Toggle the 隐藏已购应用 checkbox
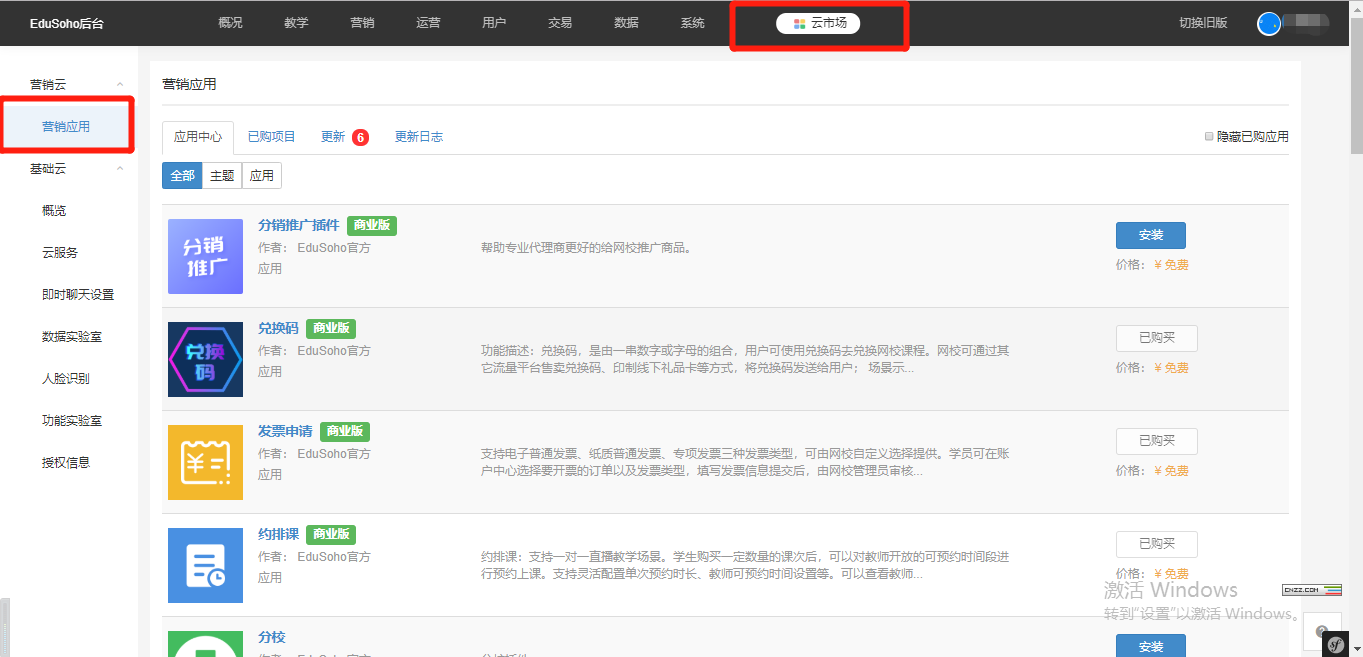The height and width of the screenshot is (657, 1363). pyautogui.click(x=1209, y=136)
